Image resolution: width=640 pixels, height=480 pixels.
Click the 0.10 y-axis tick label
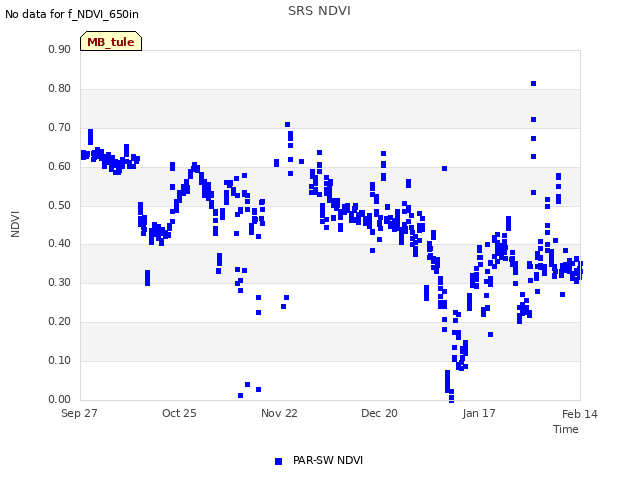(60, 360)
